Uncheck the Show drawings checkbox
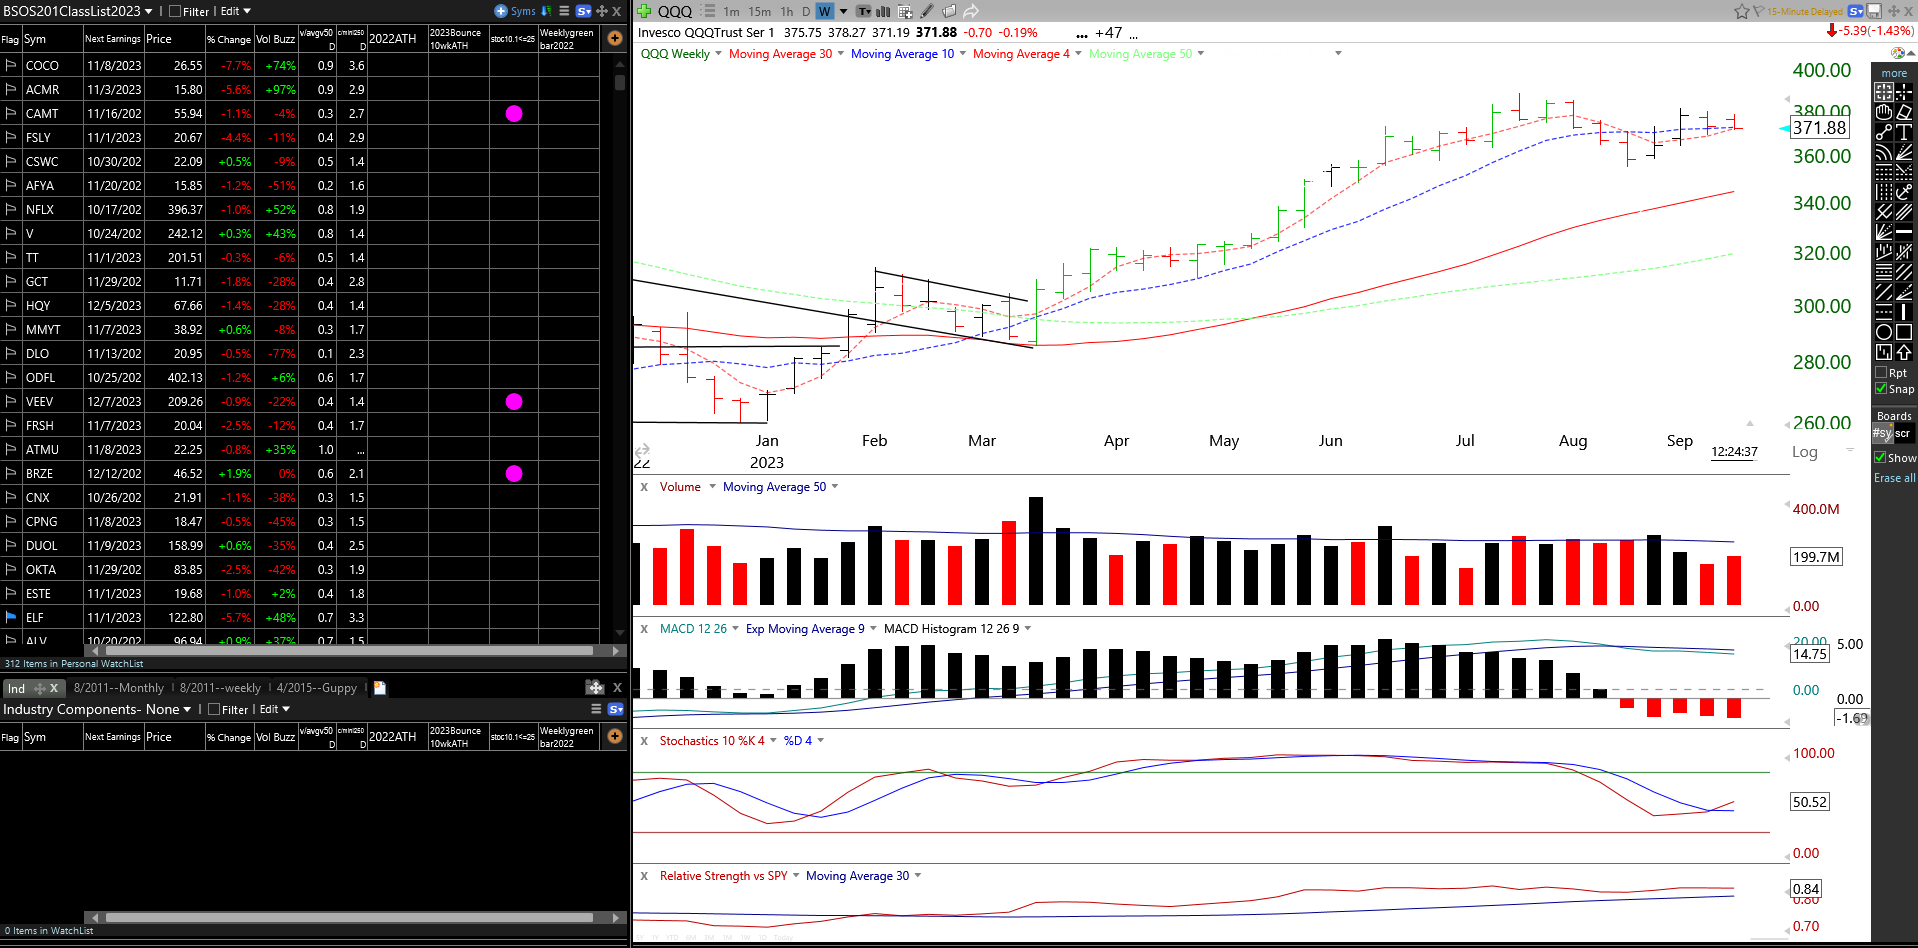 (1880, 458)
